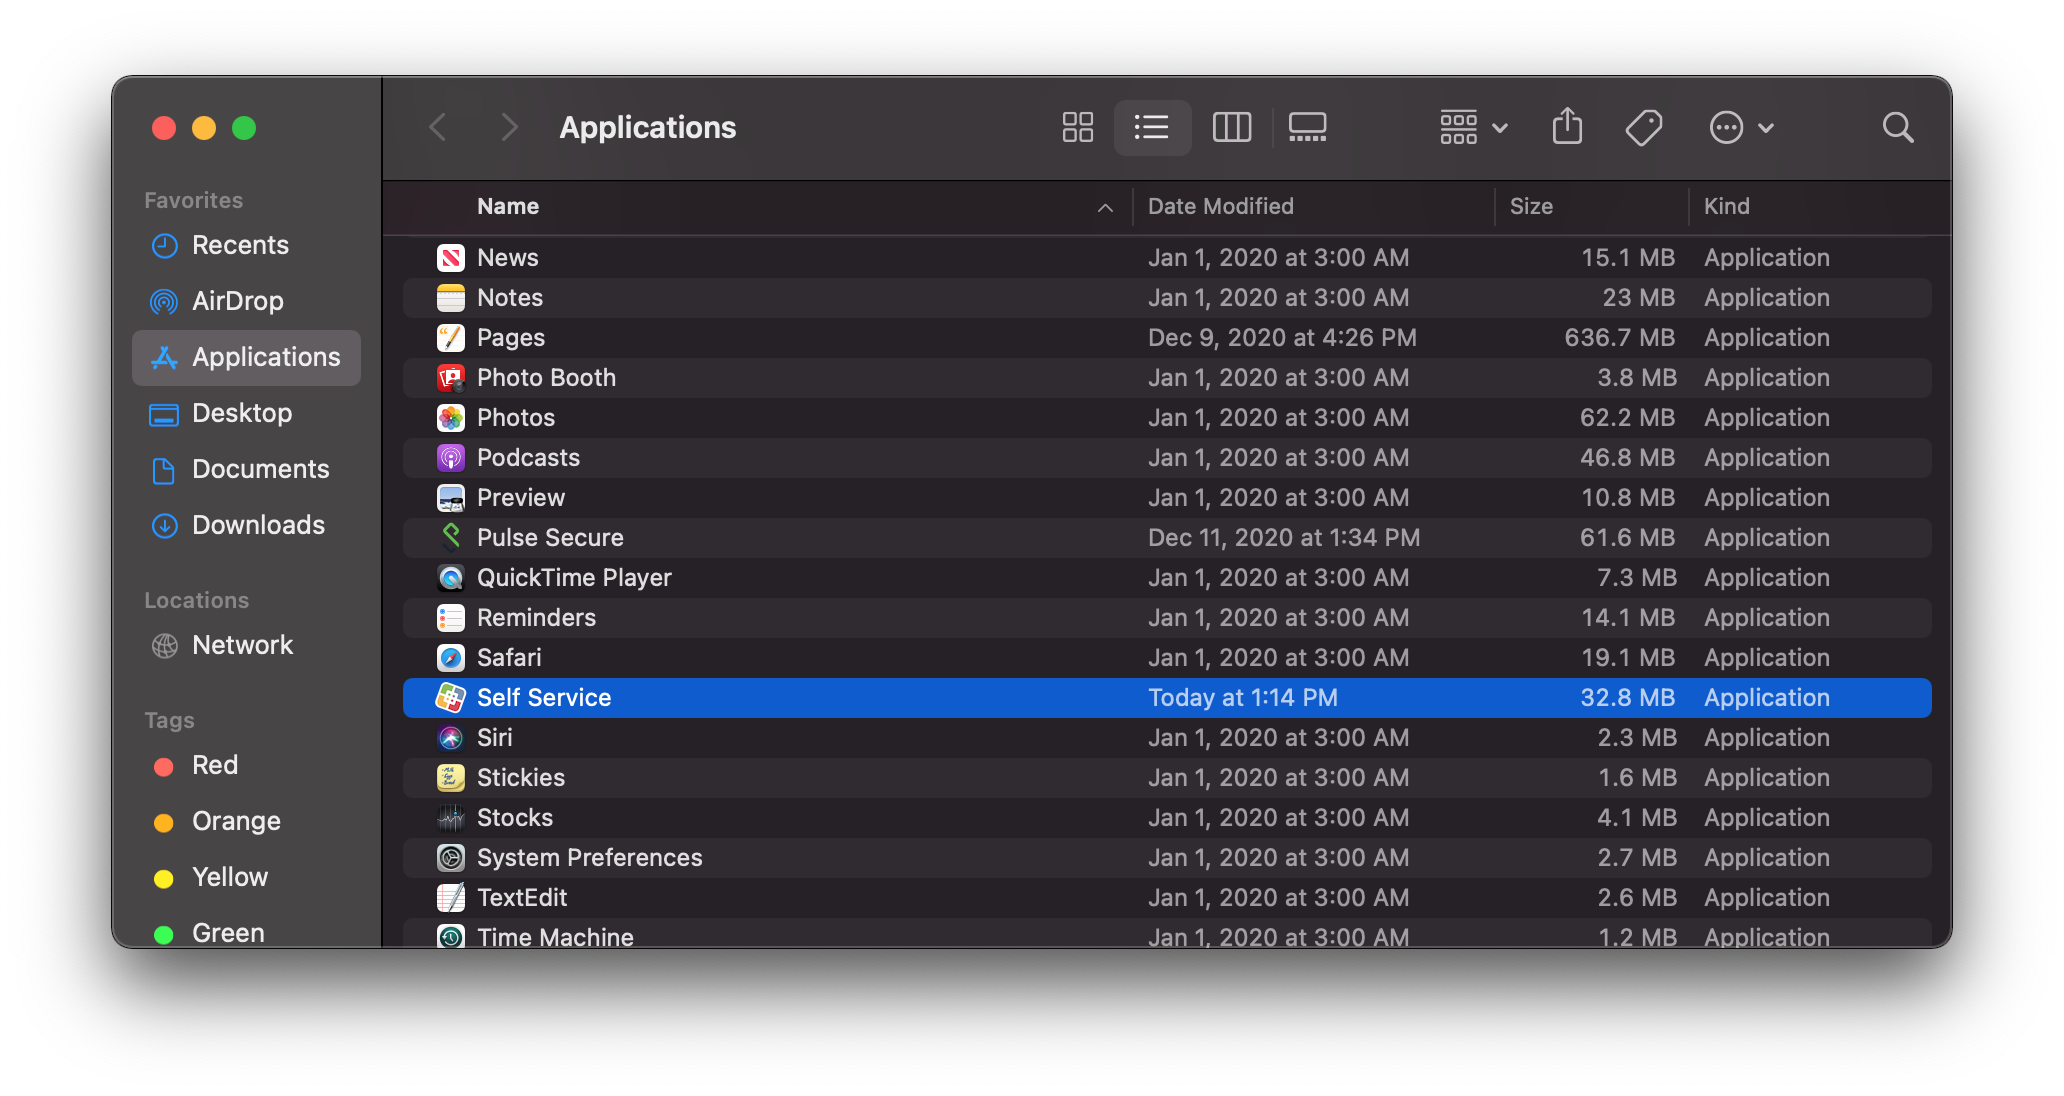This screenshot has width=2064, height=1096.
Task: Open Desktop in the sidebar
Action: point(246,413)
